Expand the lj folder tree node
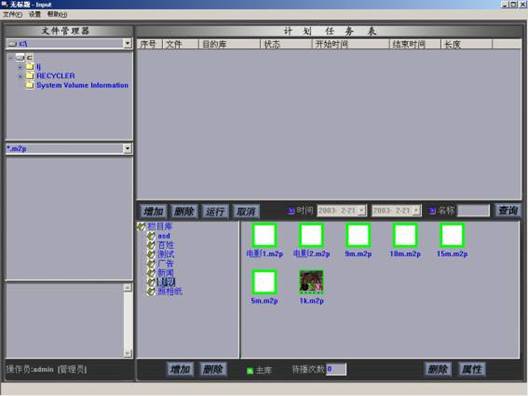Image resolution: width=528 pixels, height=396 pixels. (x=20, y=67)
